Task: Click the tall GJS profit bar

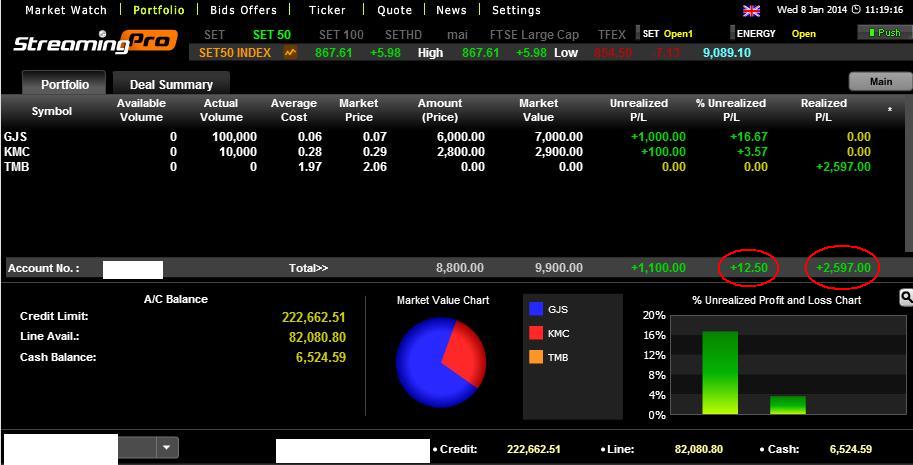Action: [720, 372]
